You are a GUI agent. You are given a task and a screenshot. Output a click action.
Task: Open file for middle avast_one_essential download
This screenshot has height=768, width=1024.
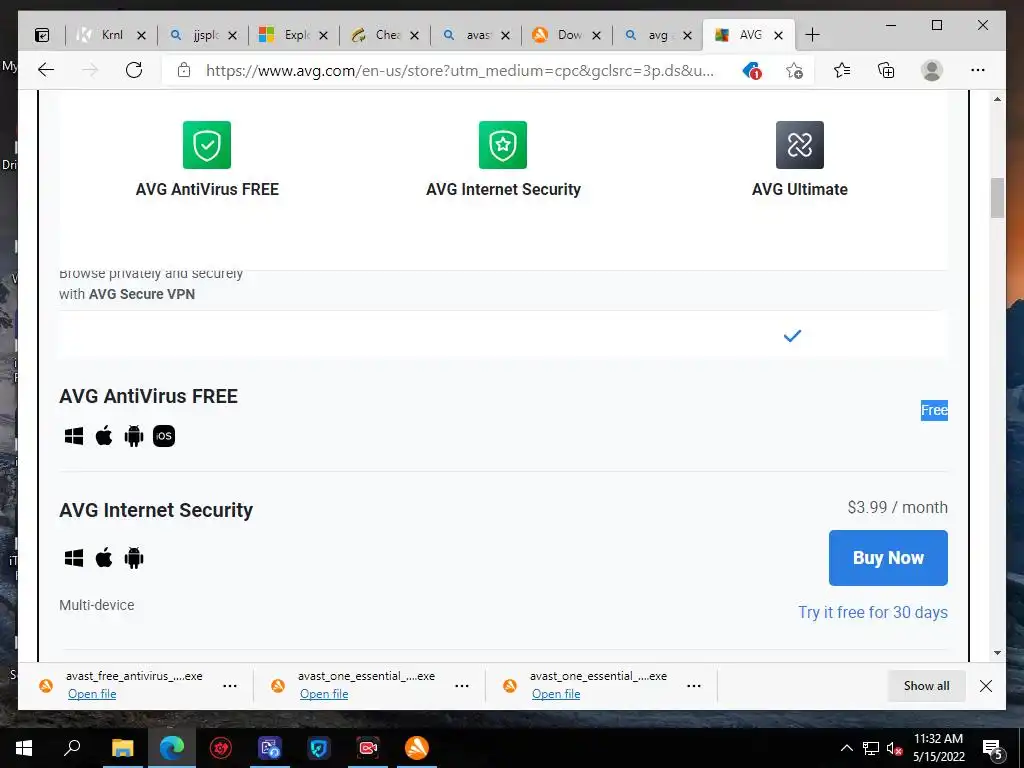(324, 694)
